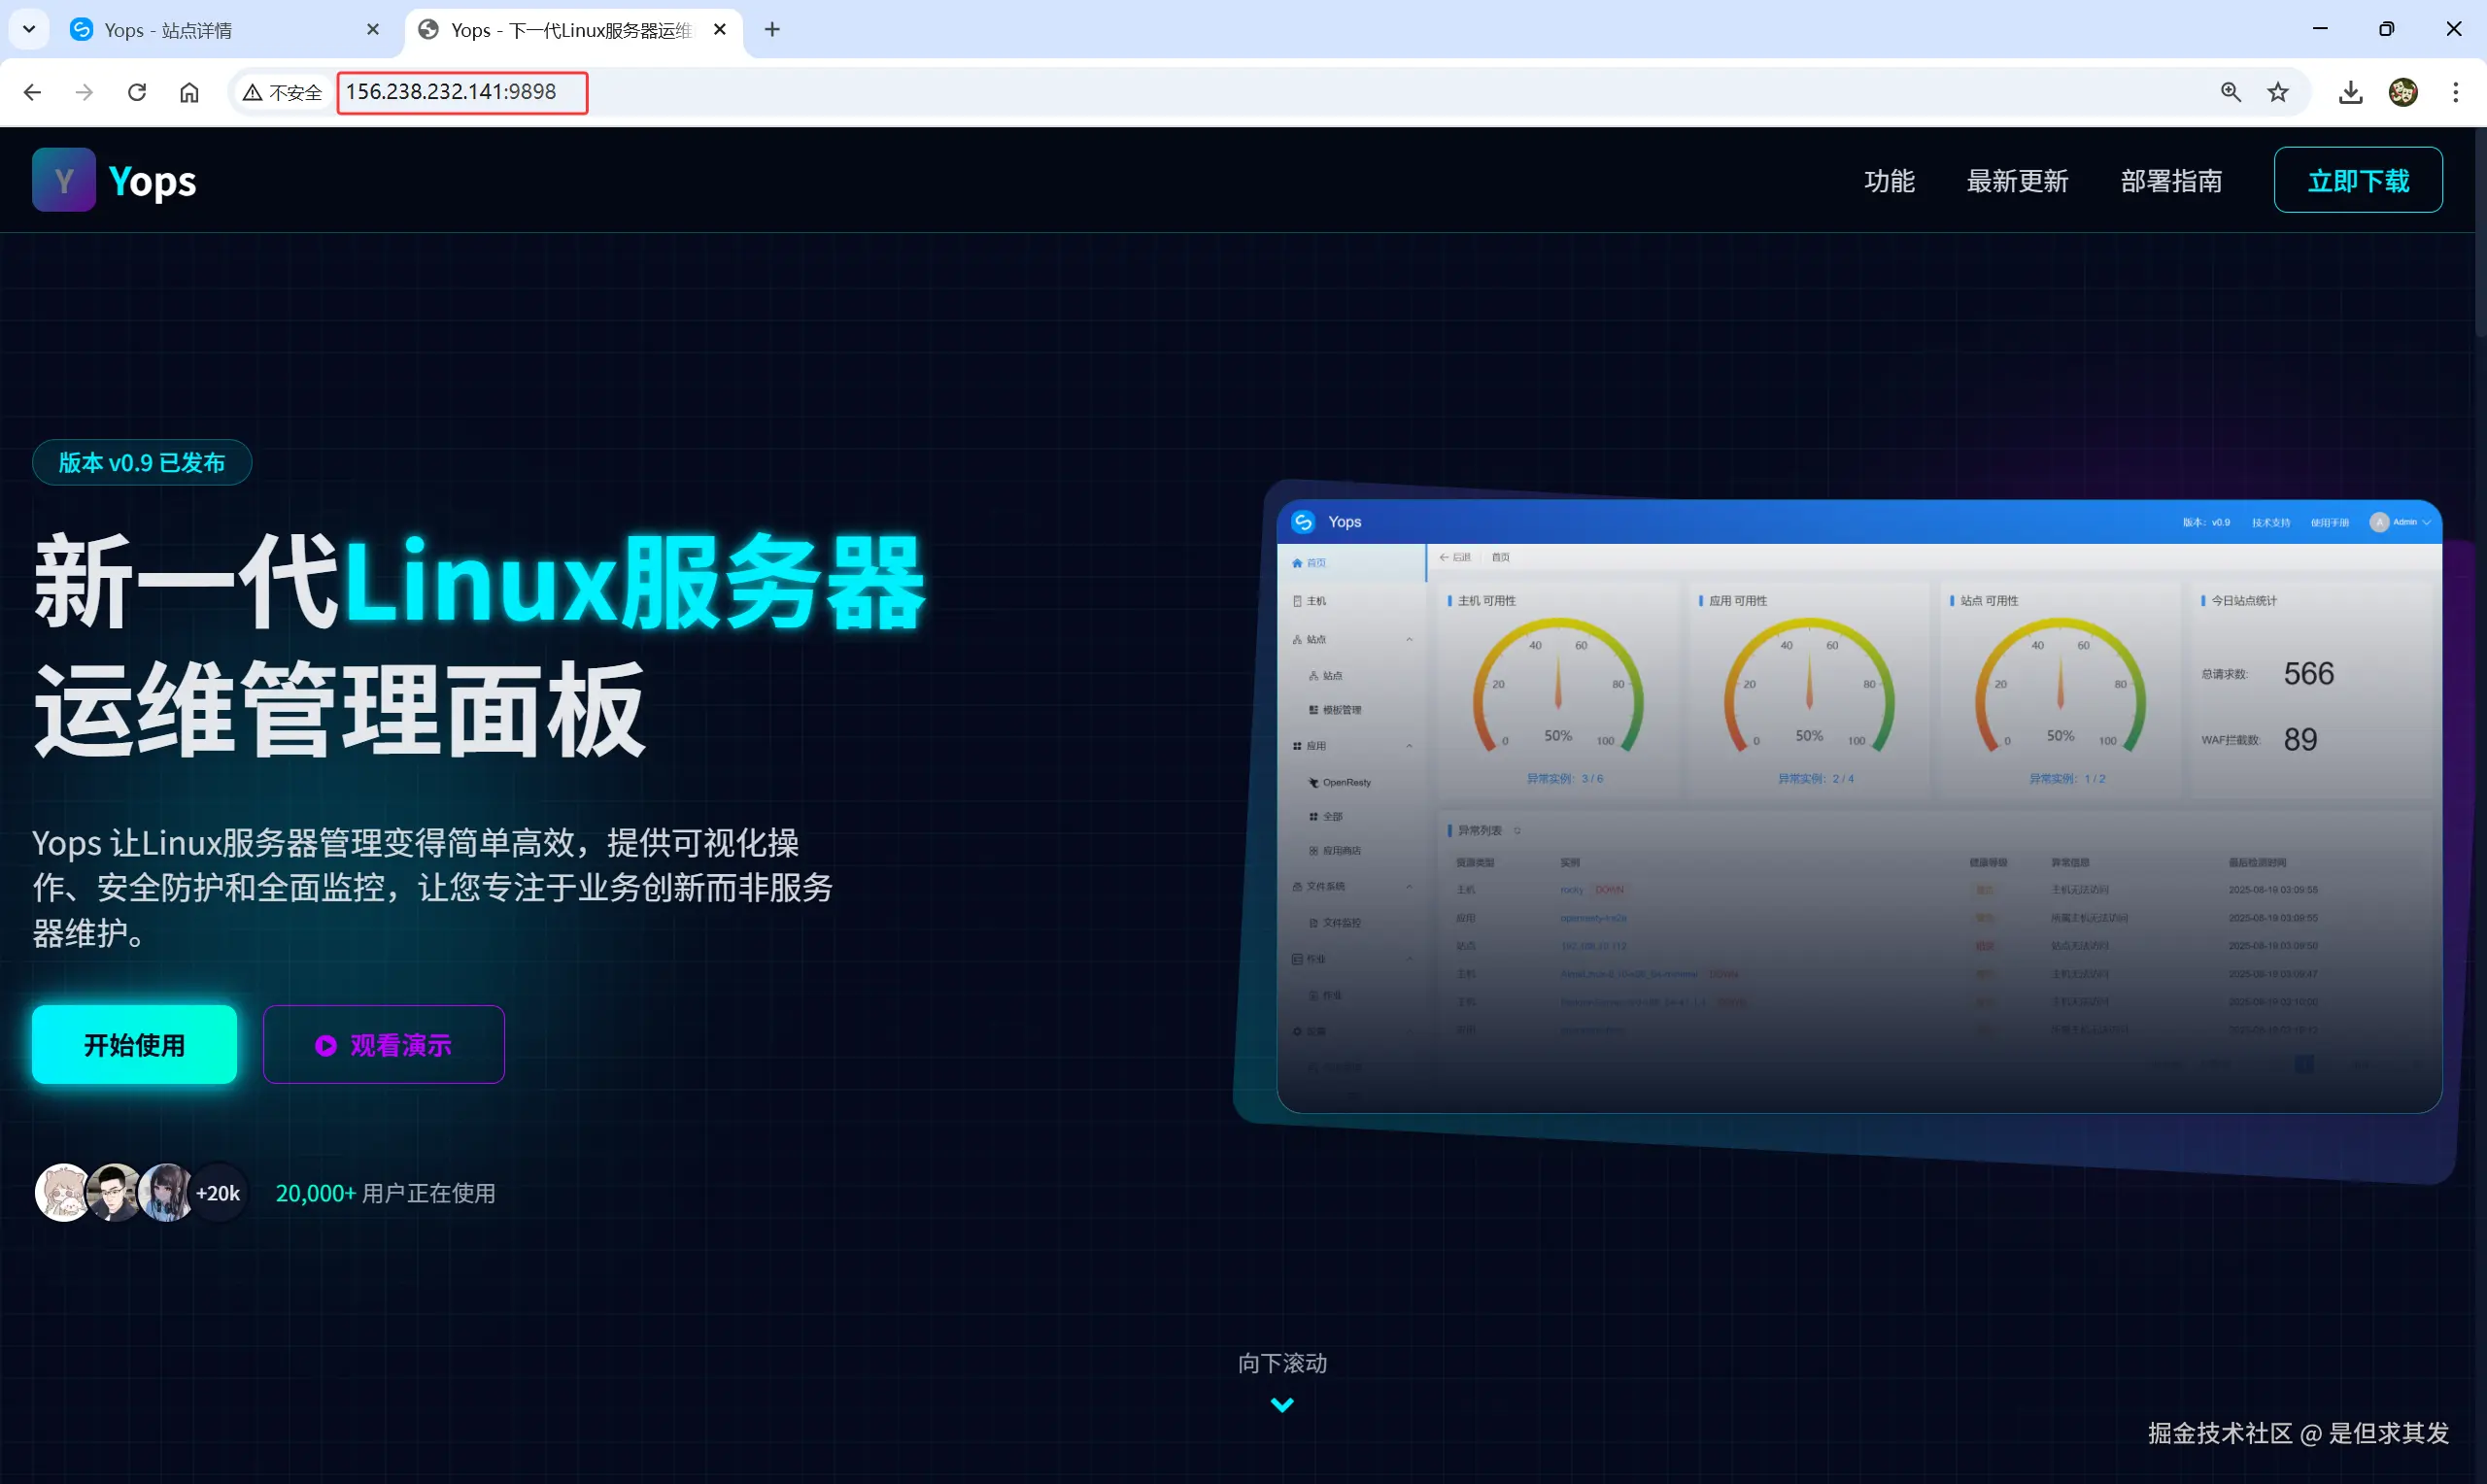Click the Yops logo icon in header
The image size is (2487, 1484).
tap(63, 180)
